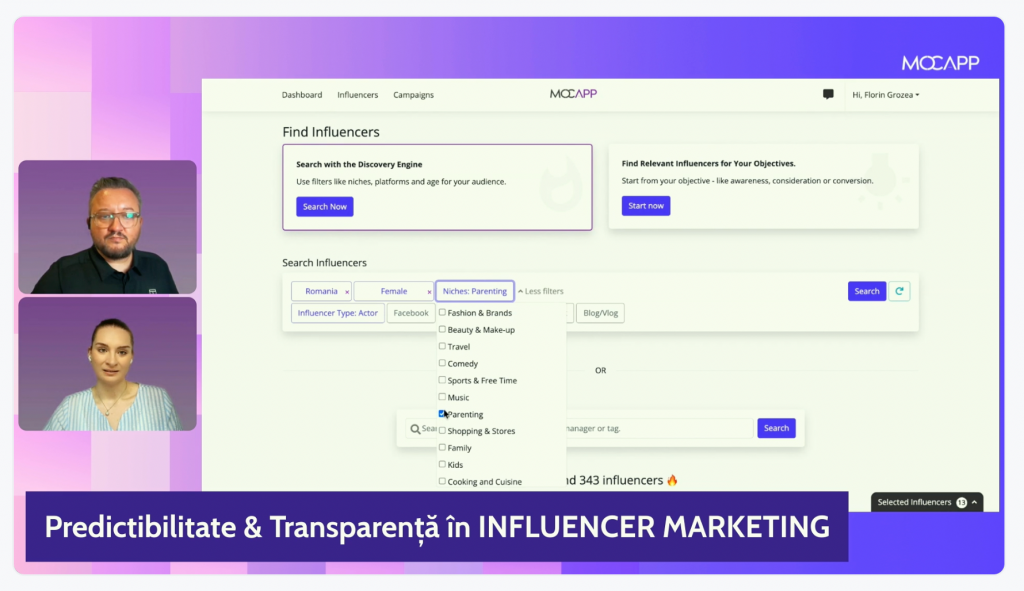Select Find Relevant Influencers for Your Objectives card
This screenshot has width=1024, height=591.
[763, 187]
